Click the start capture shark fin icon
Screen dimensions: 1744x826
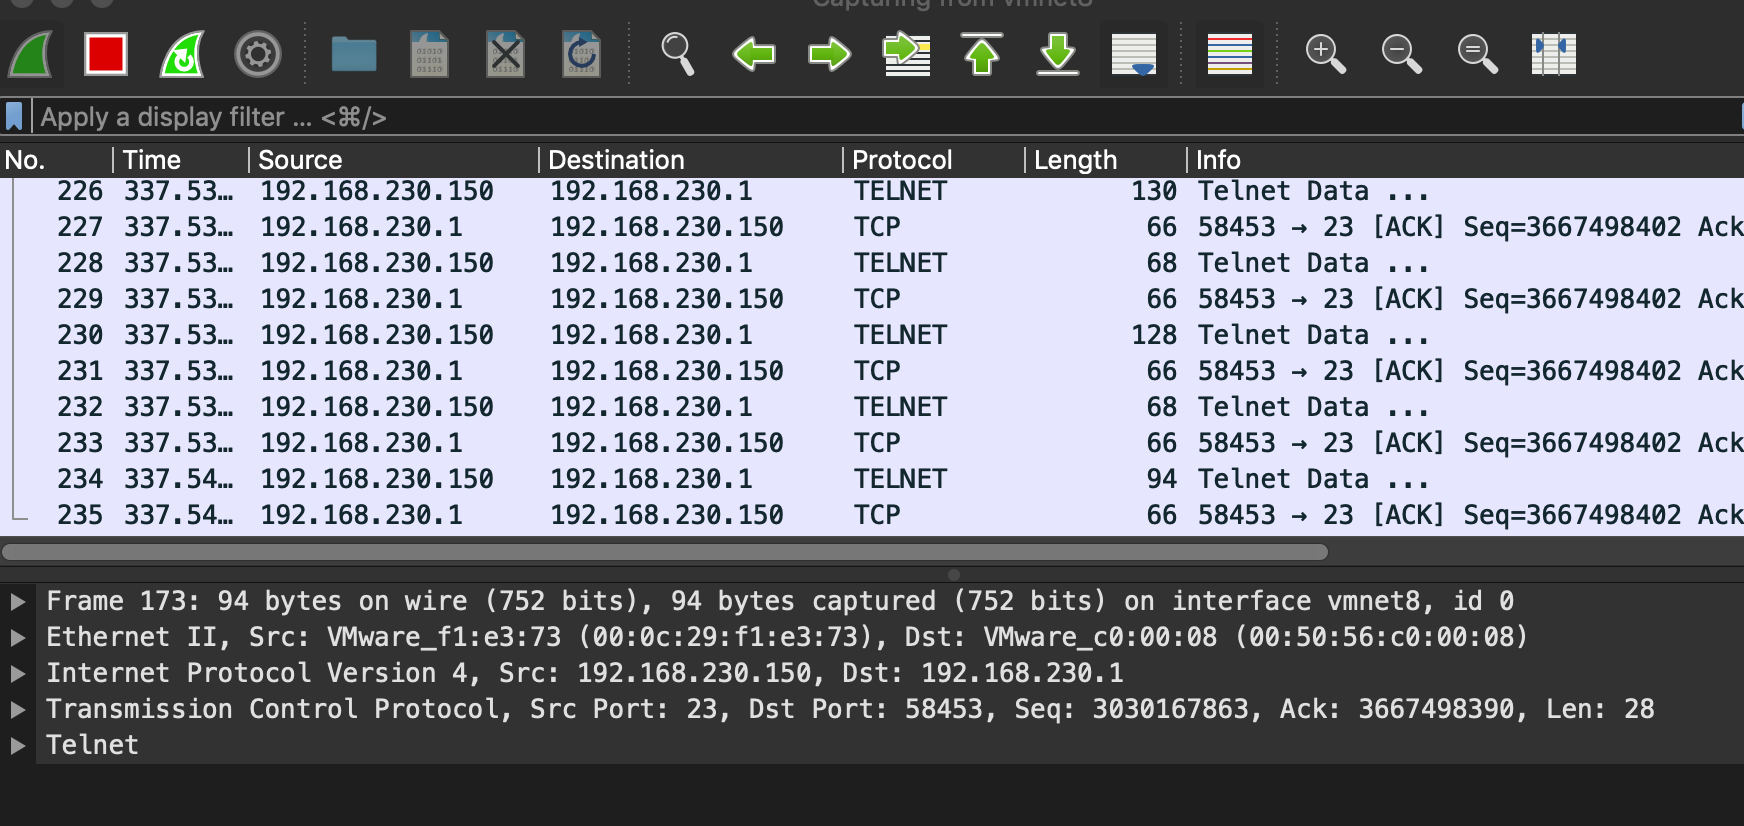pyautogui.click(x=31, y=54)
